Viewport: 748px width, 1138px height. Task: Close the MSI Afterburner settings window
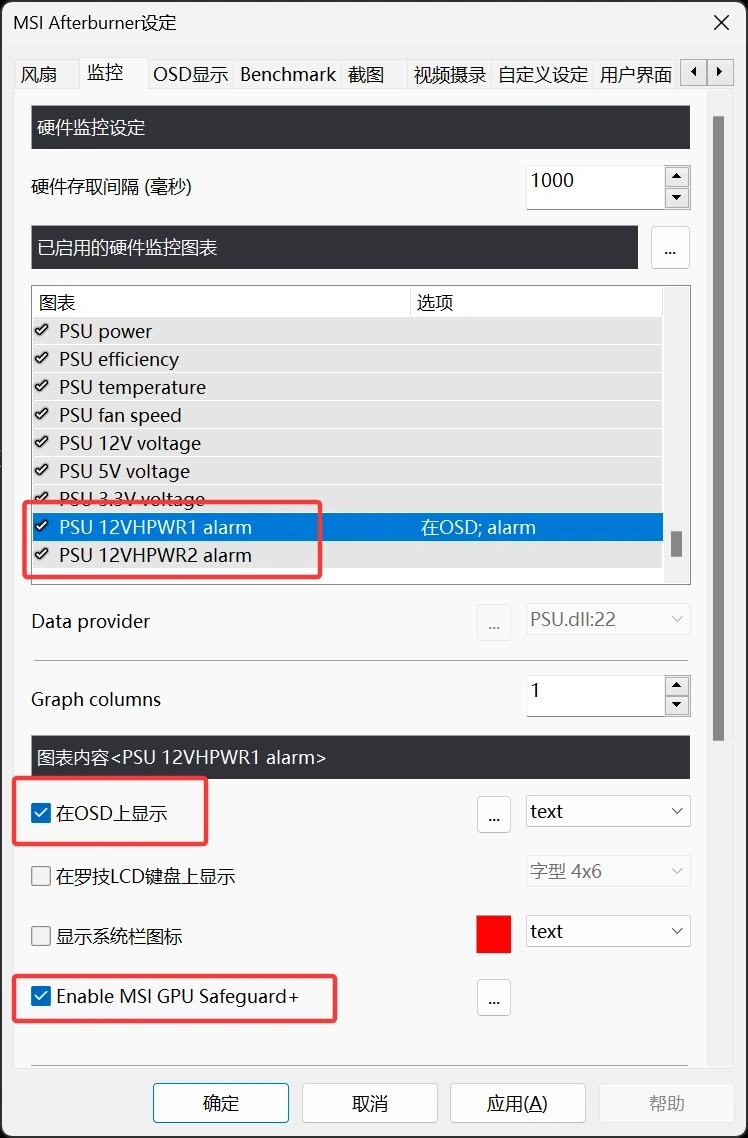pyautogui.click(x=721, y=22)
